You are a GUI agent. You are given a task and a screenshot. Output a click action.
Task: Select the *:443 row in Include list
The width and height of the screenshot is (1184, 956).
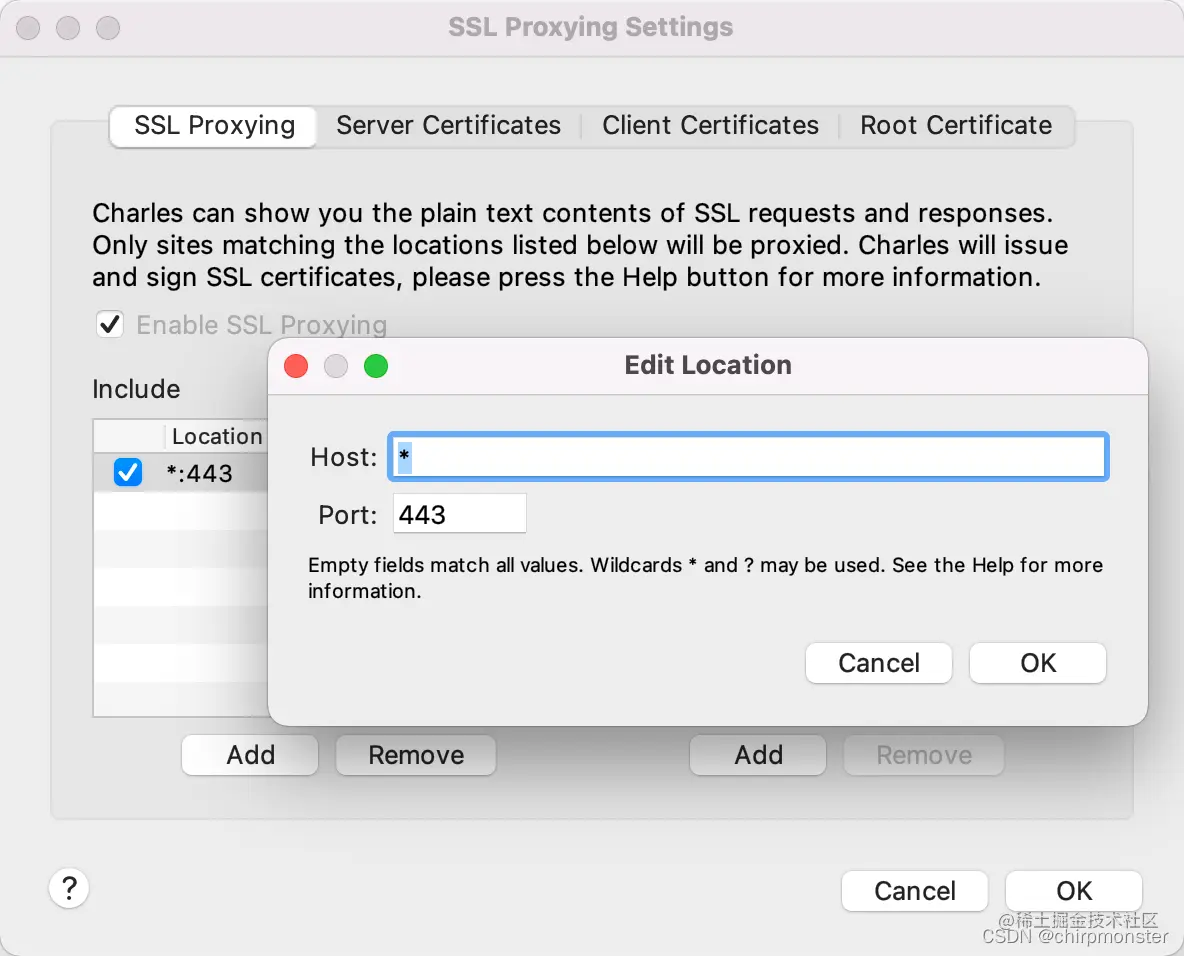coord(180,473)
